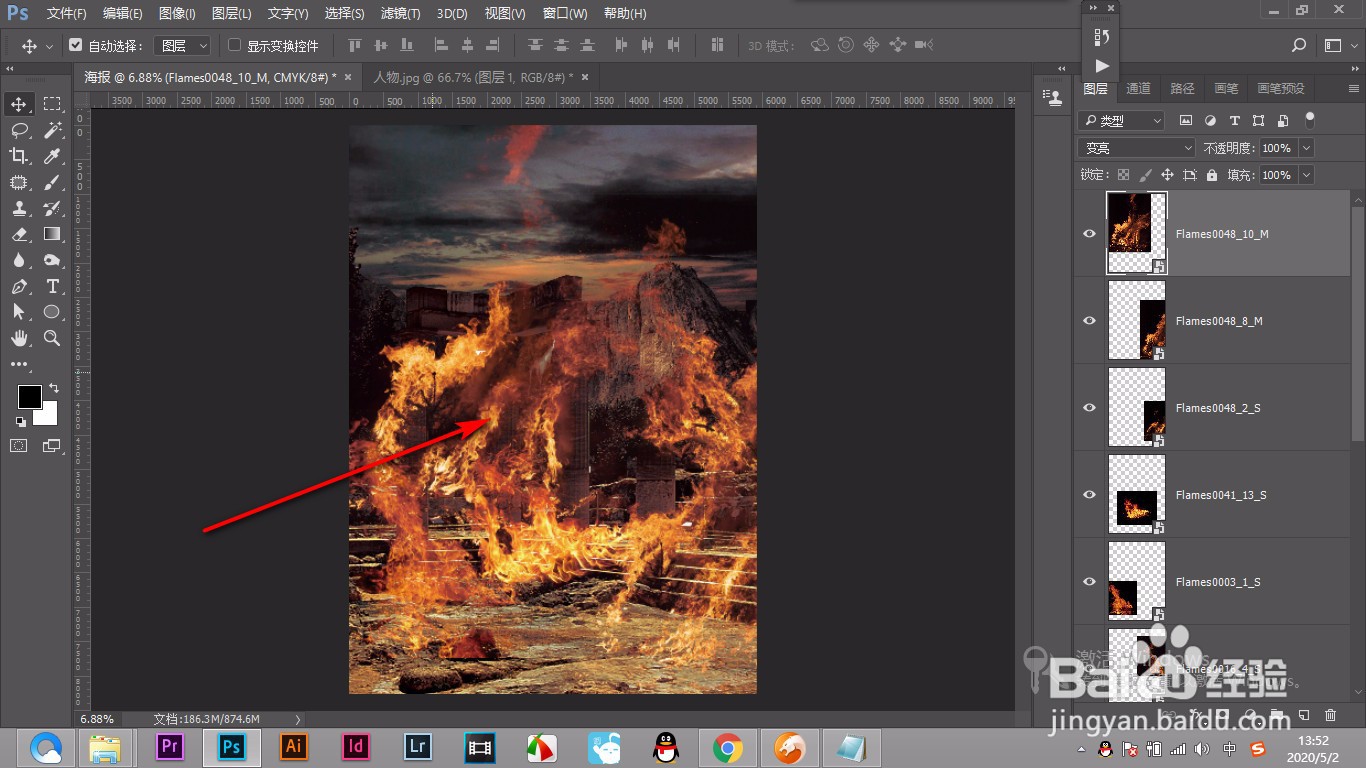Delete layer with trash icon
This screenshot has width=1366, height=768.
point(1330,715)
